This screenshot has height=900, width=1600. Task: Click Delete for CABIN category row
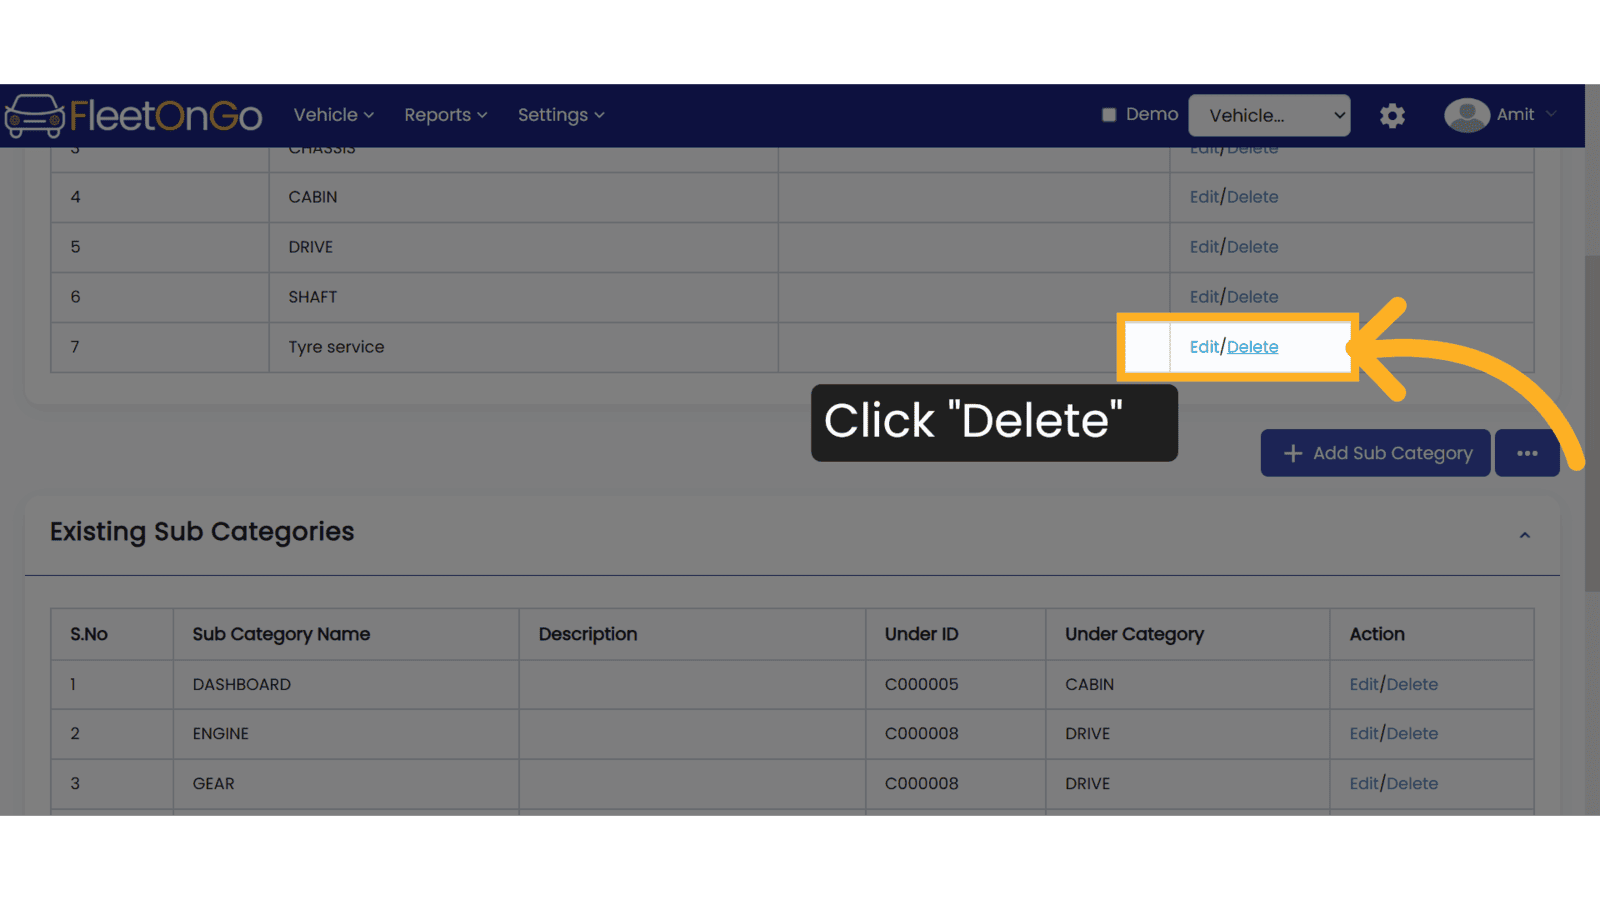pyautogui.click(x=1252, y=197)
